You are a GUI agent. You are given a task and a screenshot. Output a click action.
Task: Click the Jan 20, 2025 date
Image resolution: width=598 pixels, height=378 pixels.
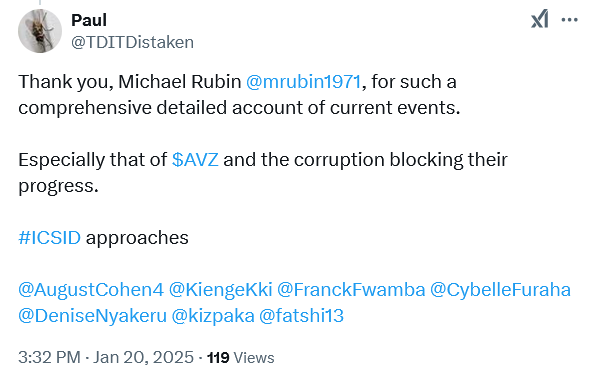pyautogui.click(x=143, y=357)
